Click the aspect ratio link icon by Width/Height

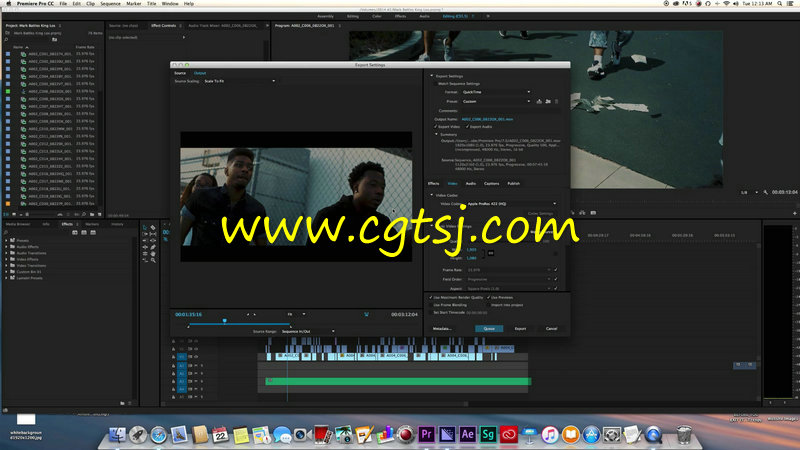[491, 253]
